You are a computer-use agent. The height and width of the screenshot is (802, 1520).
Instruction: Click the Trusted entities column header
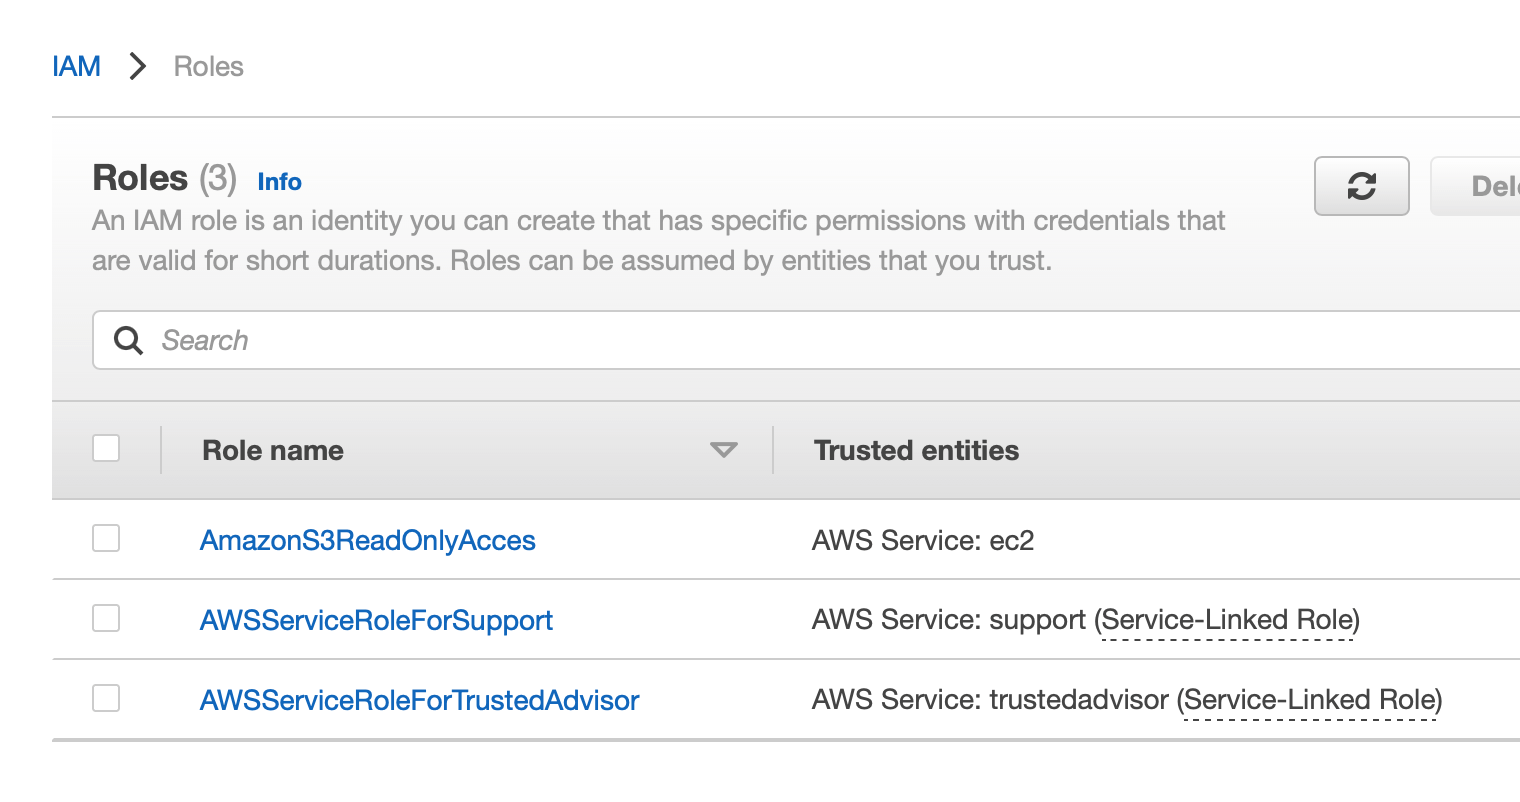pyautogui.click(x=916, y=450)
